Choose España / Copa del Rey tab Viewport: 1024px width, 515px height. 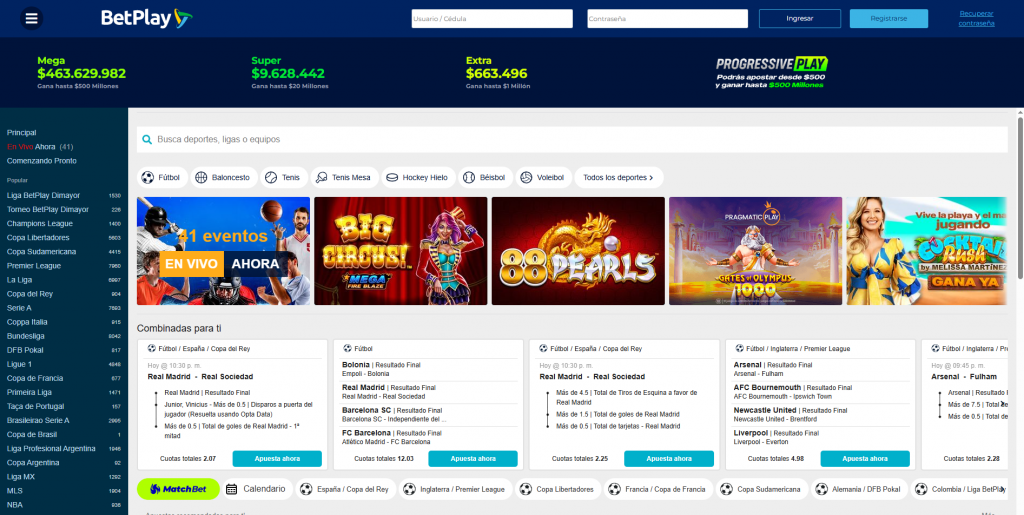click(345, 489)
